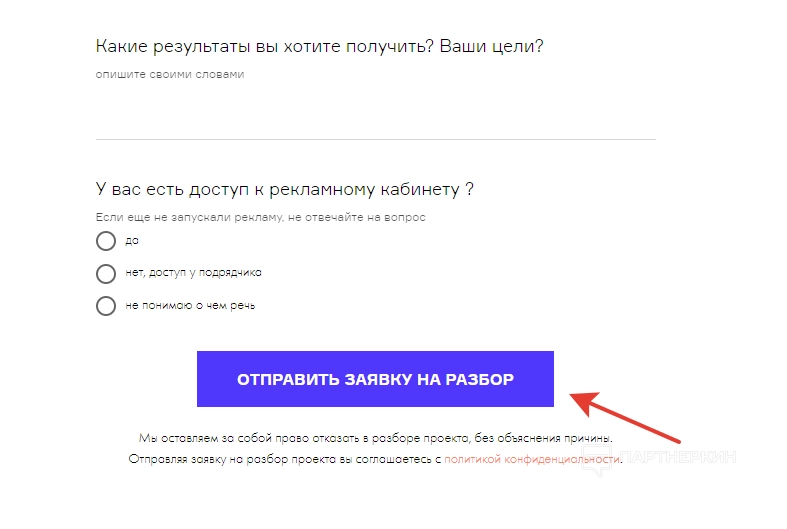Click placeholder "опишите своими словами"
Image resolution: width=787 pixels, height=529 pixels.
click(170, 74)
